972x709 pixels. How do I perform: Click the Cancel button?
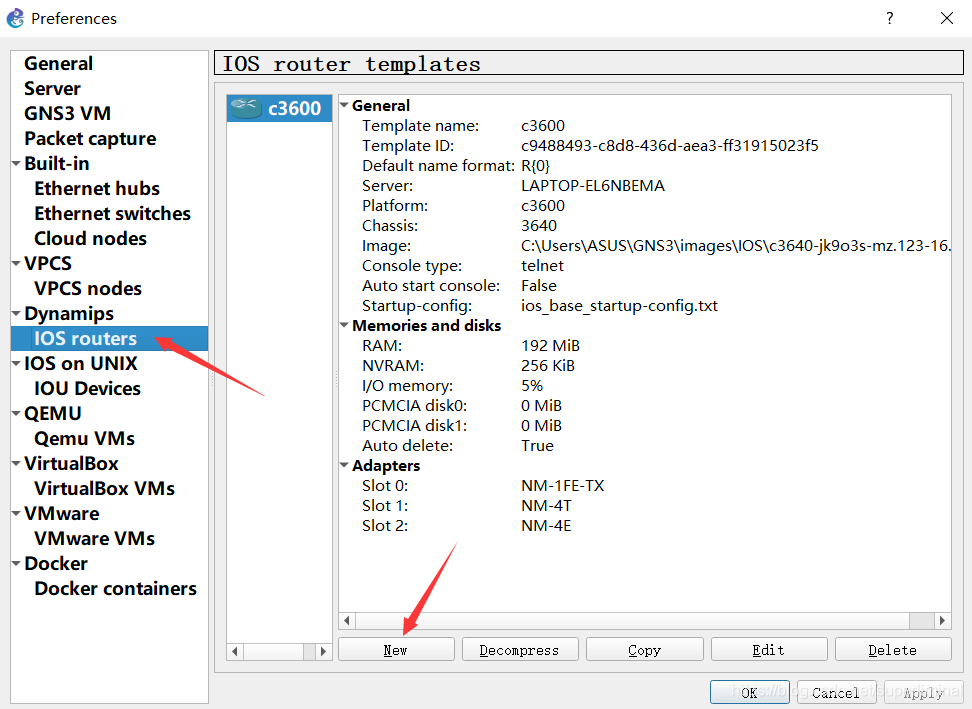tap(836, 692)
